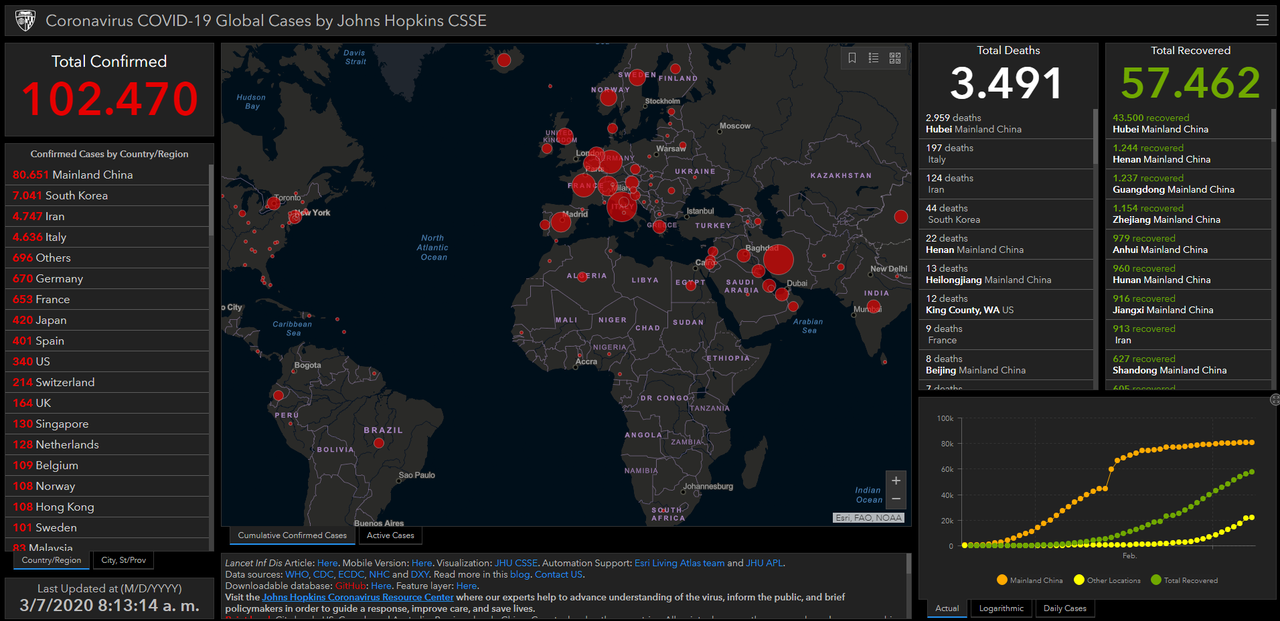The height and width of the screenshot is (621, 1280).
Task: Select US row with 340 cases
Action: 108,361
